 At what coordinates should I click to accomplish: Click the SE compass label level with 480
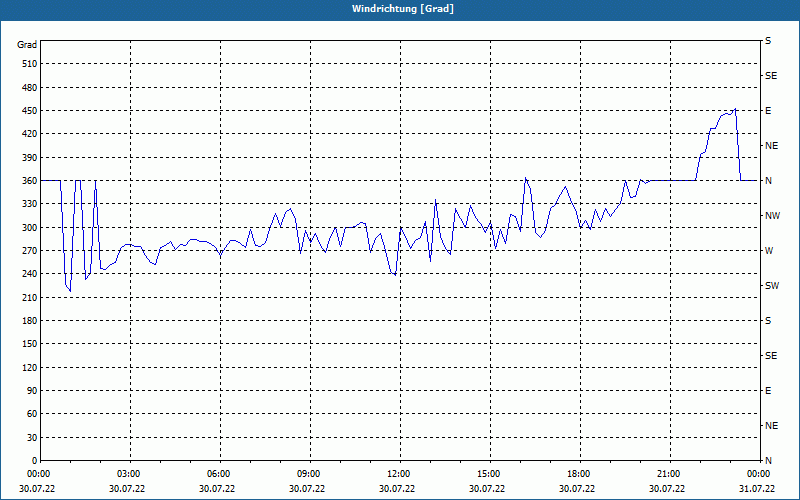(771, 76)
